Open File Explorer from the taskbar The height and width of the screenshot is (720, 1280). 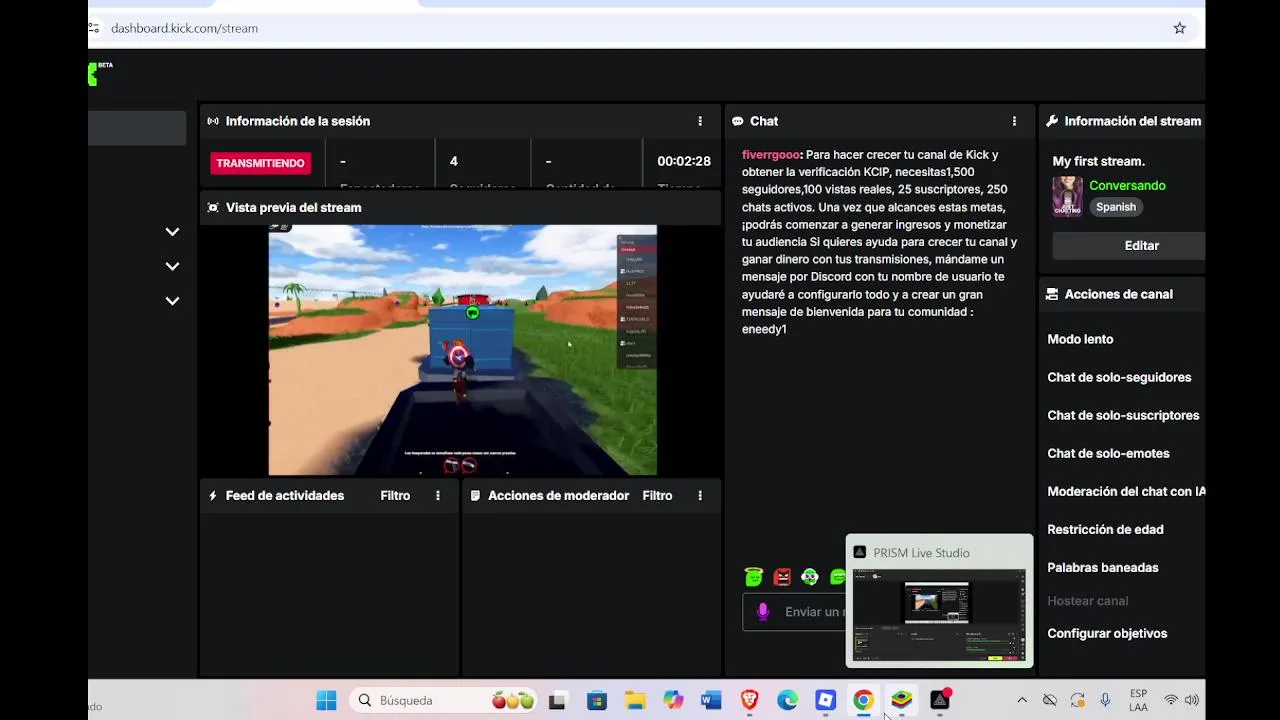(635, 700)
